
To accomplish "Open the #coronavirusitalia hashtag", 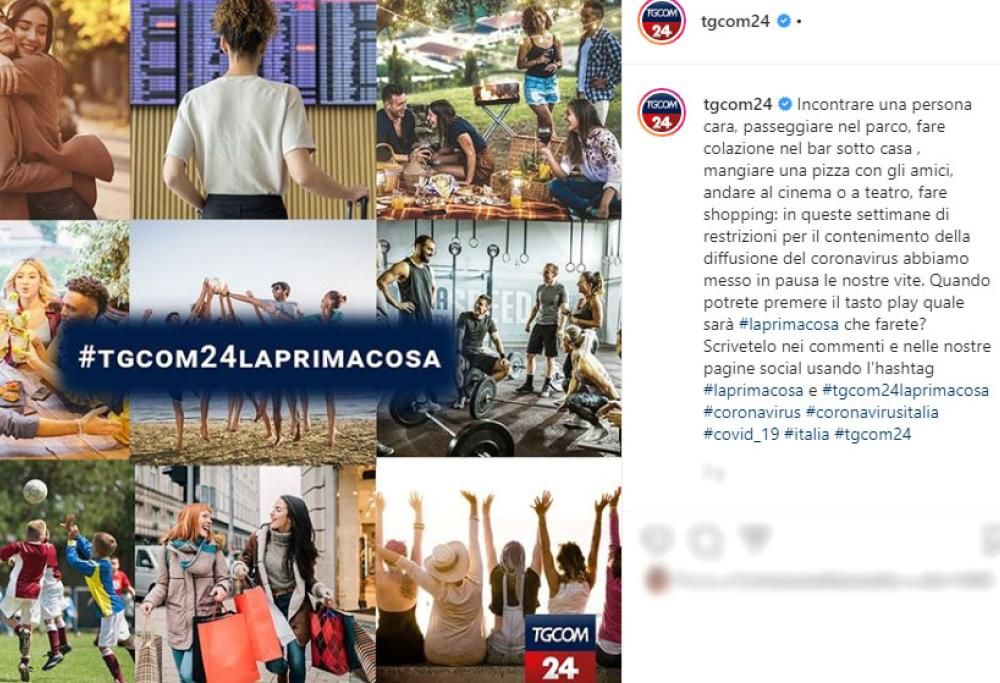I will (x=872, y=412).
